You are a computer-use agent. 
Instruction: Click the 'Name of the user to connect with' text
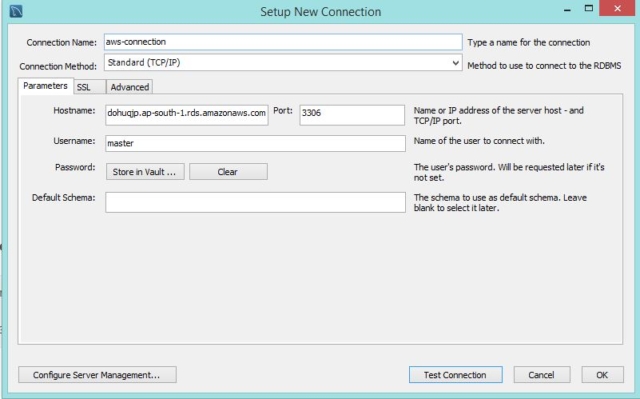[x=479, y=141]
